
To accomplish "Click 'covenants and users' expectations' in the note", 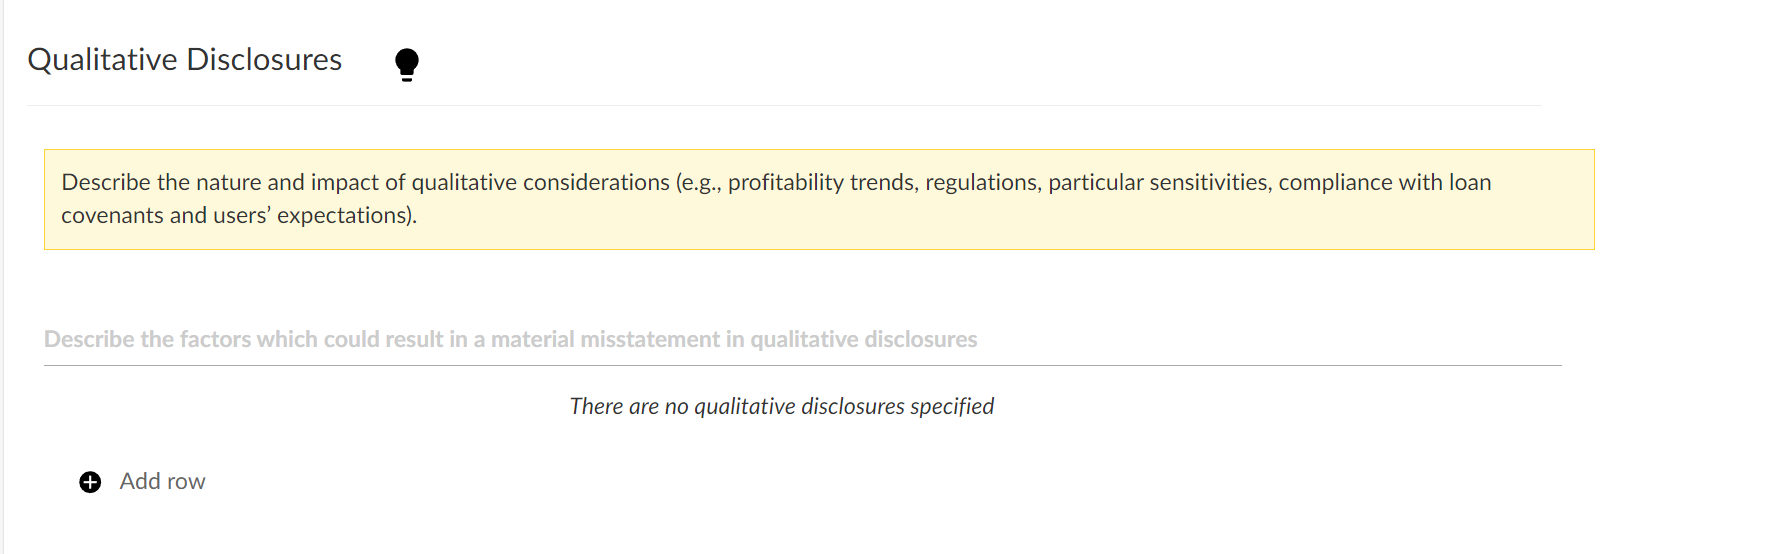I will coord(238,215).
